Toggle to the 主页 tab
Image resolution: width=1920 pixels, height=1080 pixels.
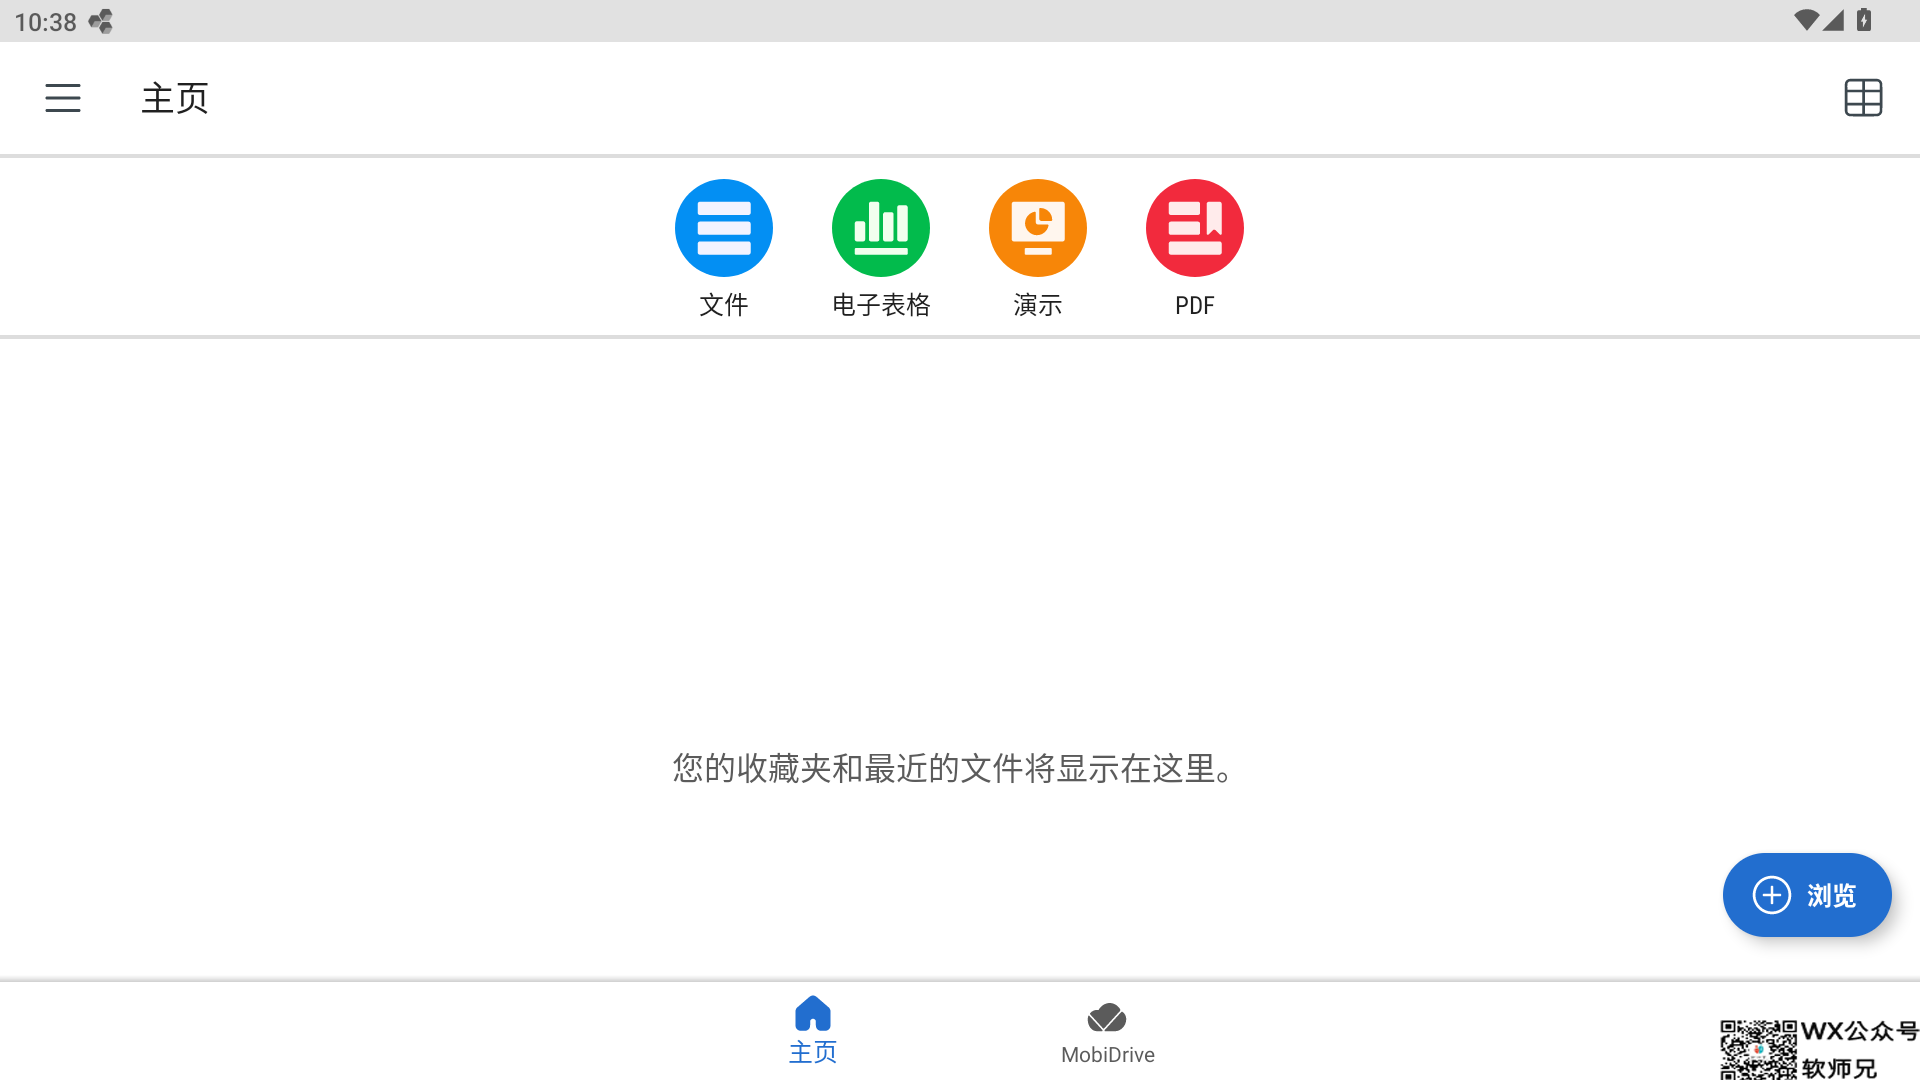[813, 1030]
